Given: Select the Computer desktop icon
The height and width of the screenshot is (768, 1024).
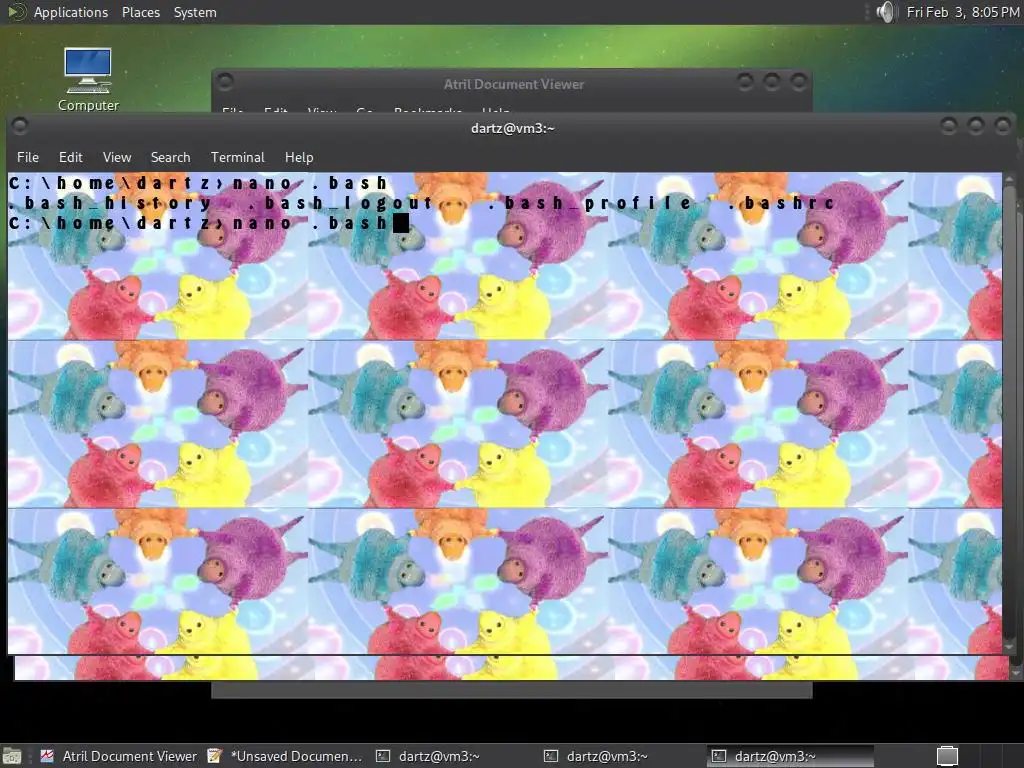Looking at the screenshot, I should click(x=88, y=80).
